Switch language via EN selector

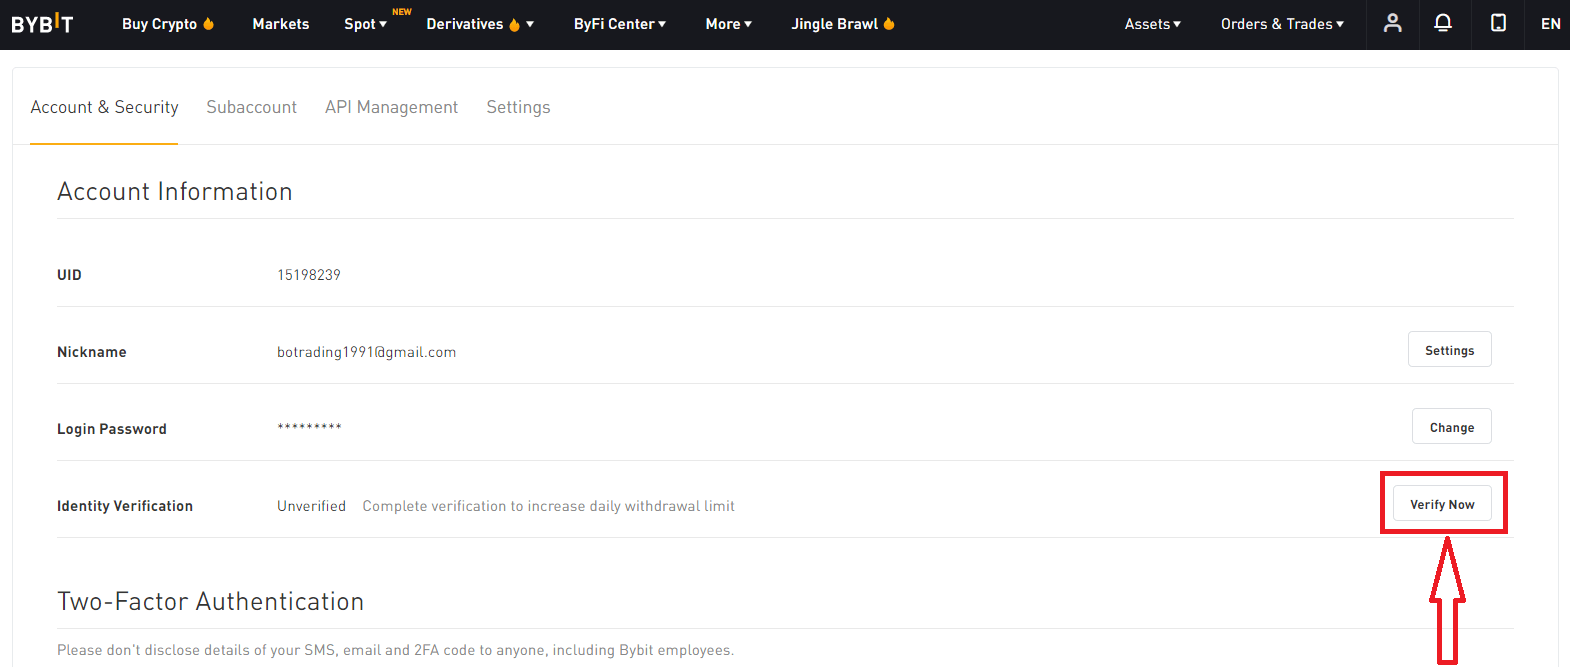[1550, 24]
